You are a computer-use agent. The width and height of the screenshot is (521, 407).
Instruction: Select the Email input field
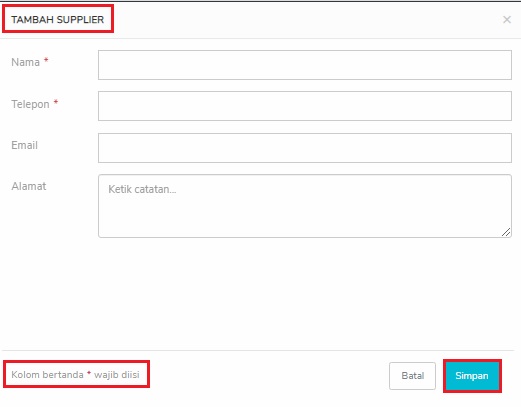coord(305,148)
